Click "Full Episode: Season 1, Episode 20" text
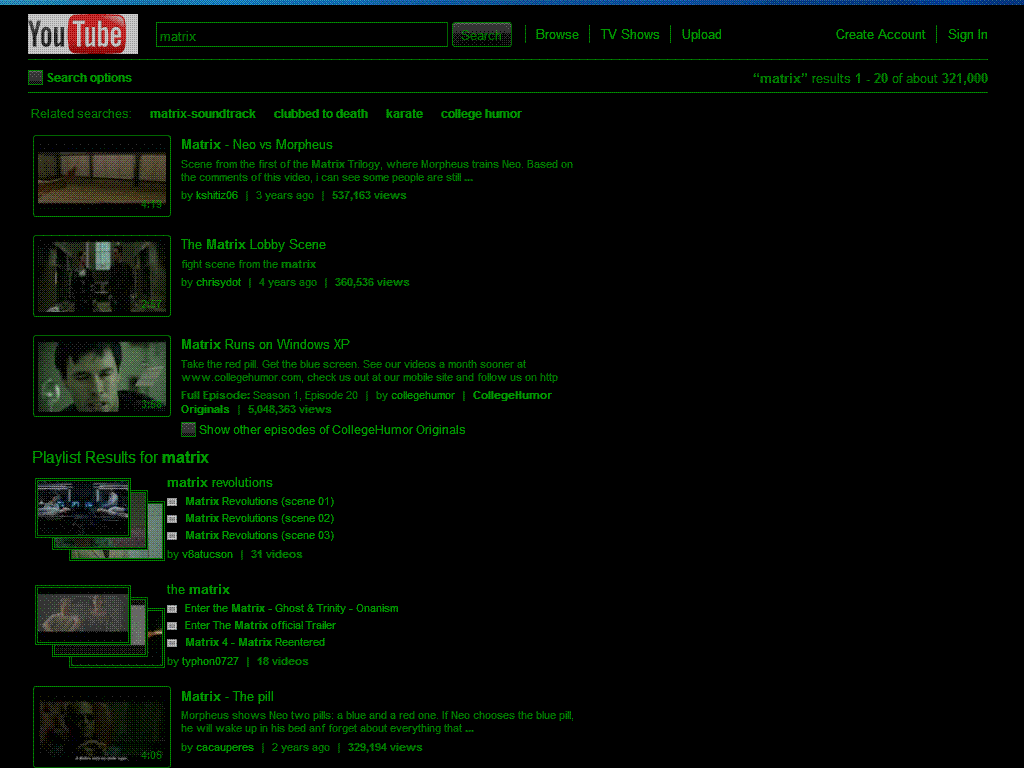 269,395
